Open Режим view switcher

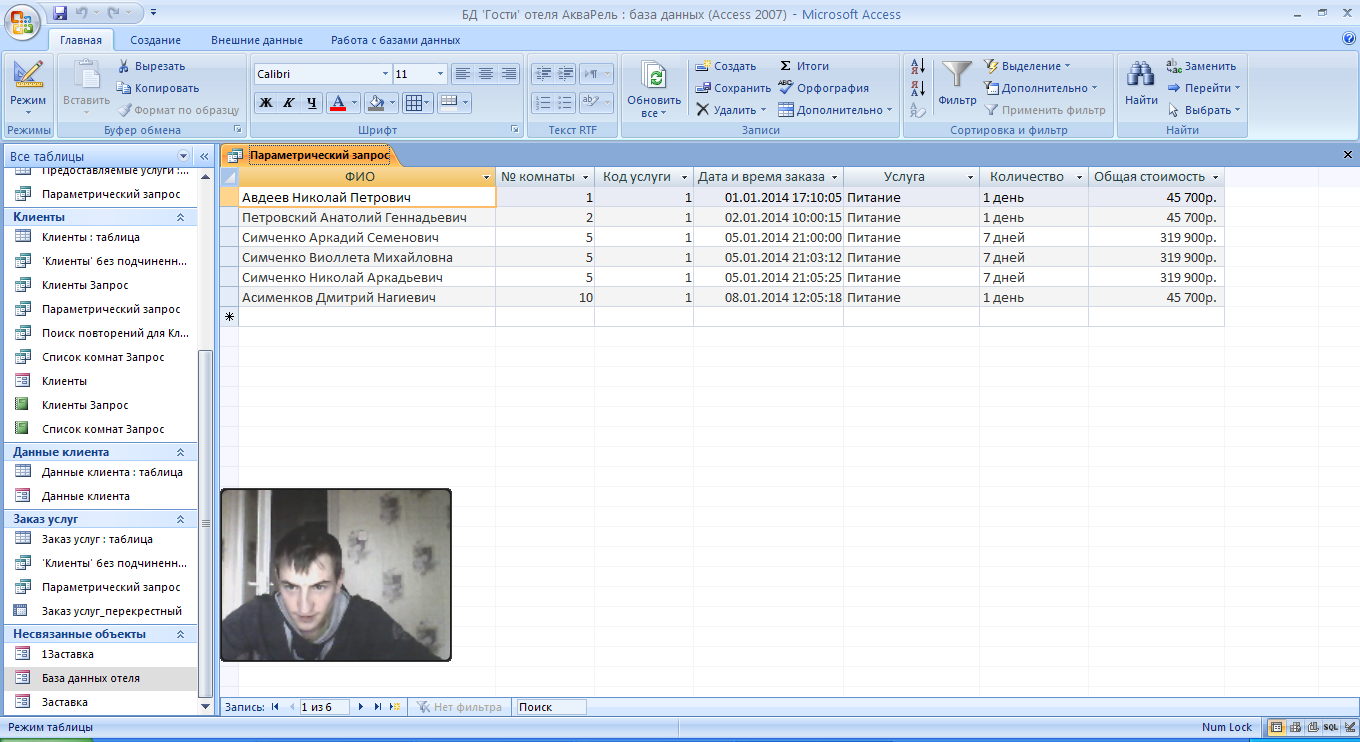pyautogui.click(x=28, y=86)
